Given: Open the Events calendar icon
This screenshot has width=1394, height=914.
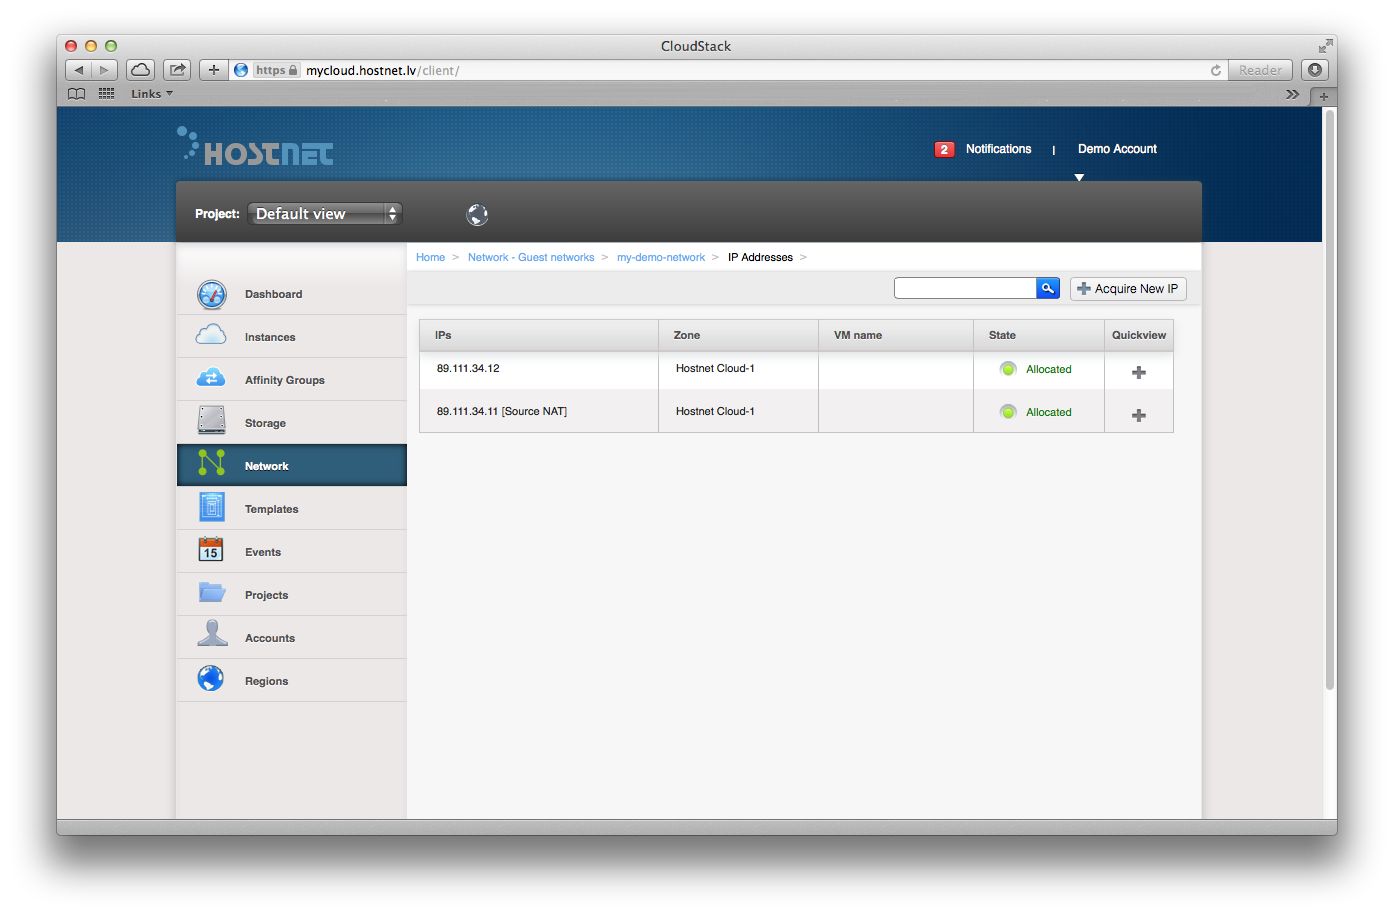Looking at the screenshot, I should (211, 550).
